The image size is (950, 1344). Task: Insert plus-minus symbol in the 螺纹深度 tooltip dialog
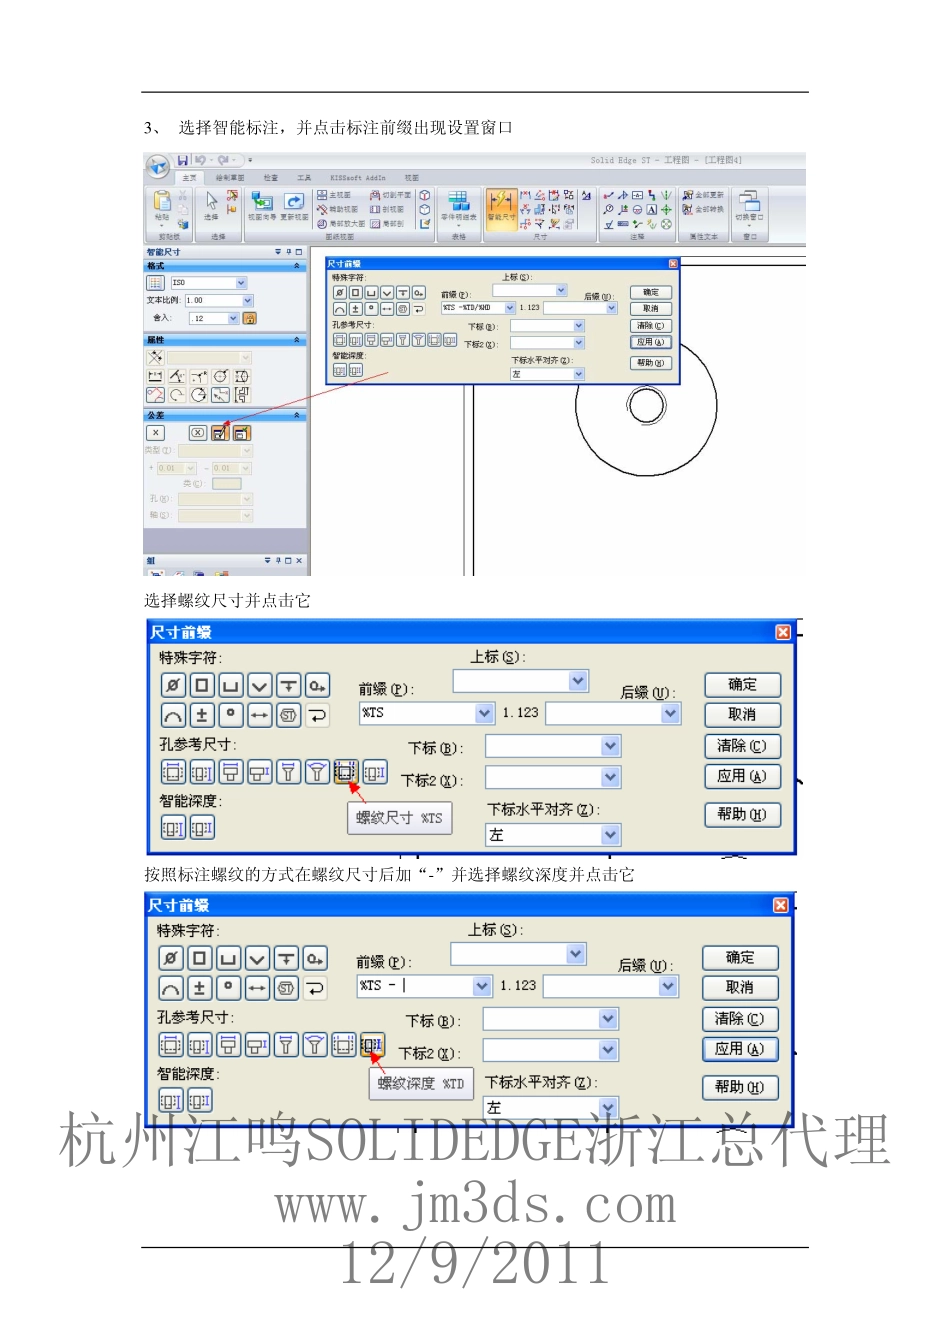click(199, 987)
